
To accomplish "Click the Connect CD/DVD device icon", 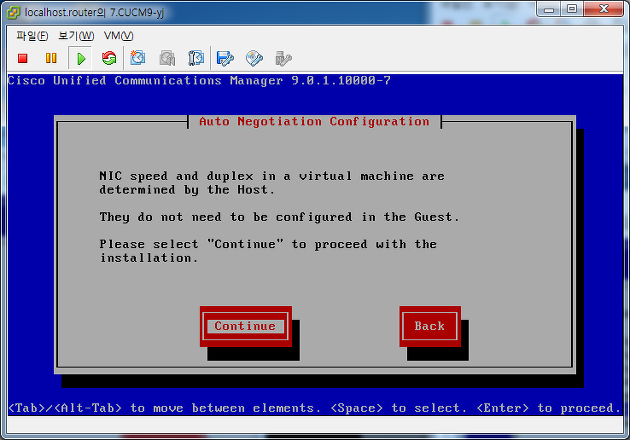I will tap(254, 58).
